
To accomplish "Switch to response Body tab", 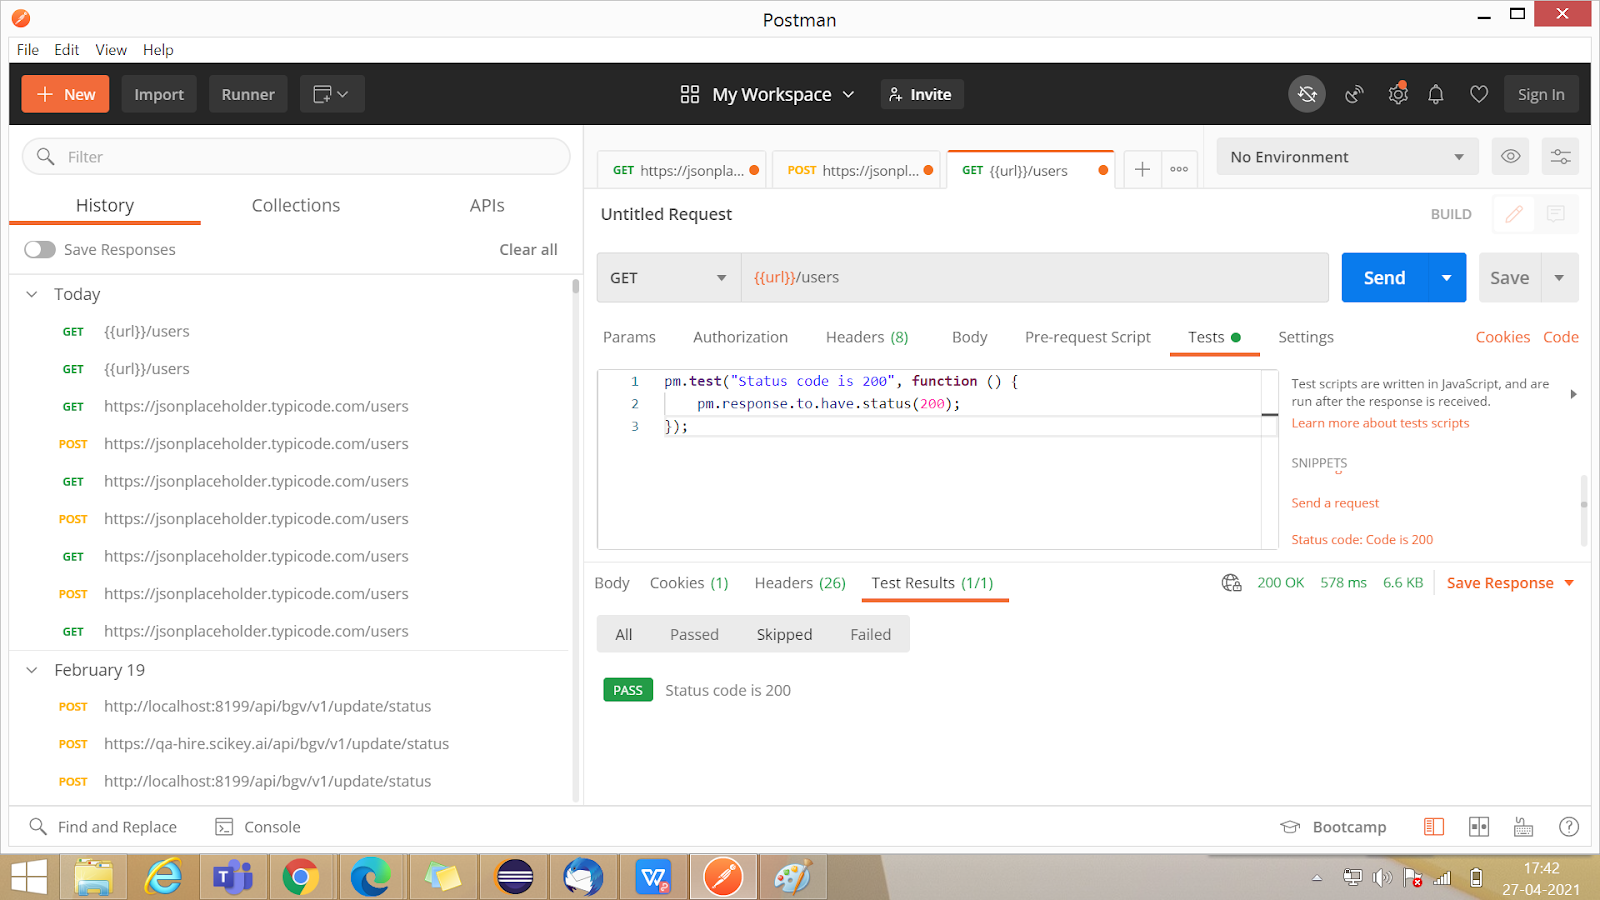I will click(x=612, y=583).
